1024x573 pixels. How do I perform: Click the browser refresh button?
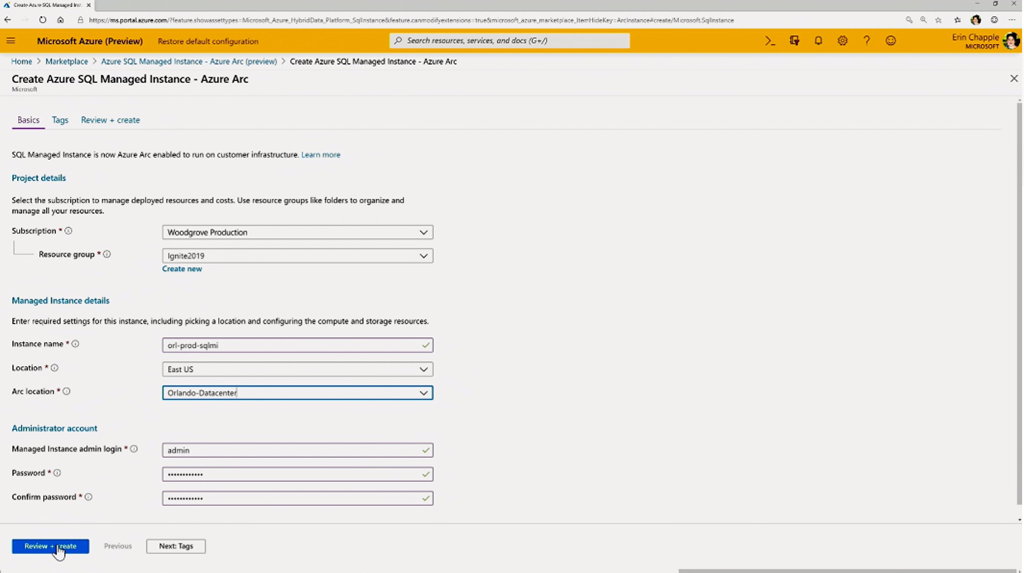click(42, 20)
